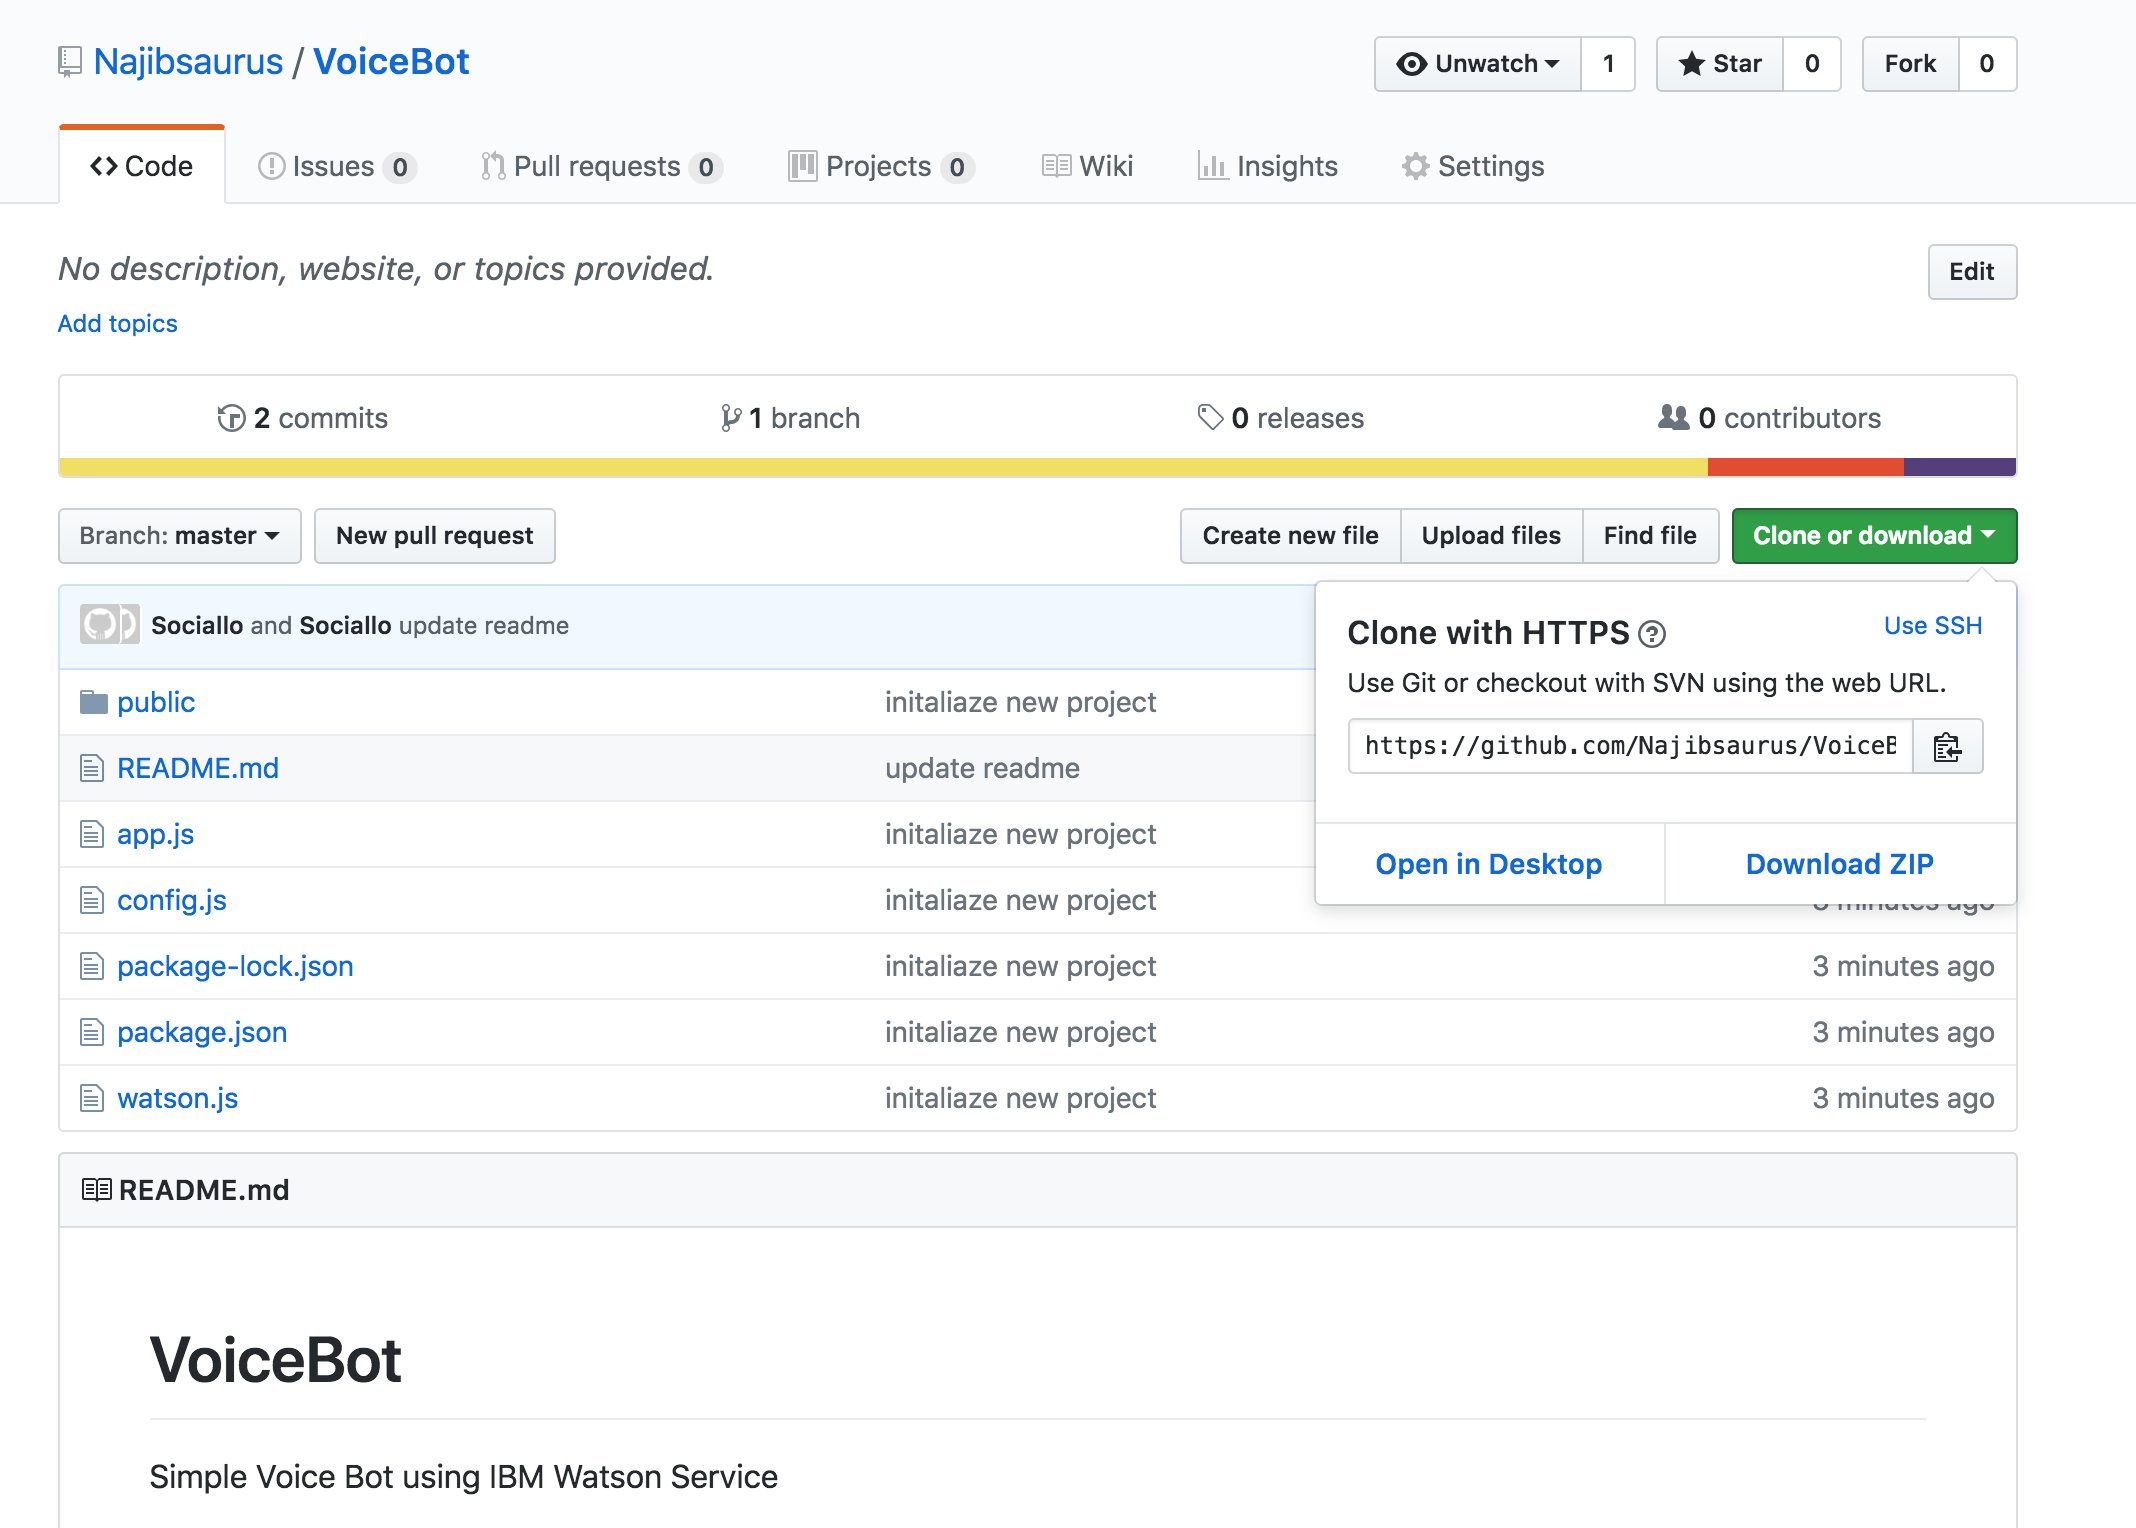Click New pull request button

click(x=435, y=536)
